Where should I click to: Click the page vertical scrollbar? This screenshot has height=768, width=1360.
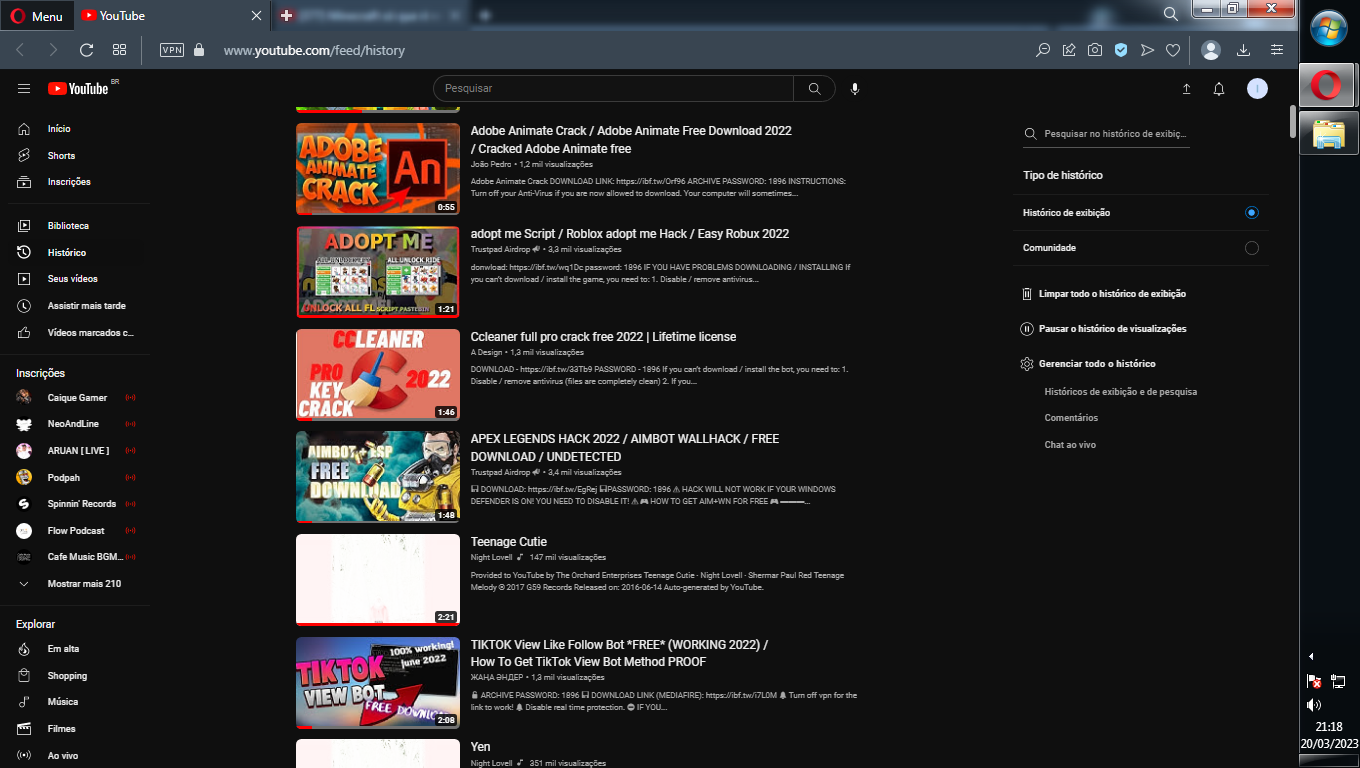tap(1293, 120)
